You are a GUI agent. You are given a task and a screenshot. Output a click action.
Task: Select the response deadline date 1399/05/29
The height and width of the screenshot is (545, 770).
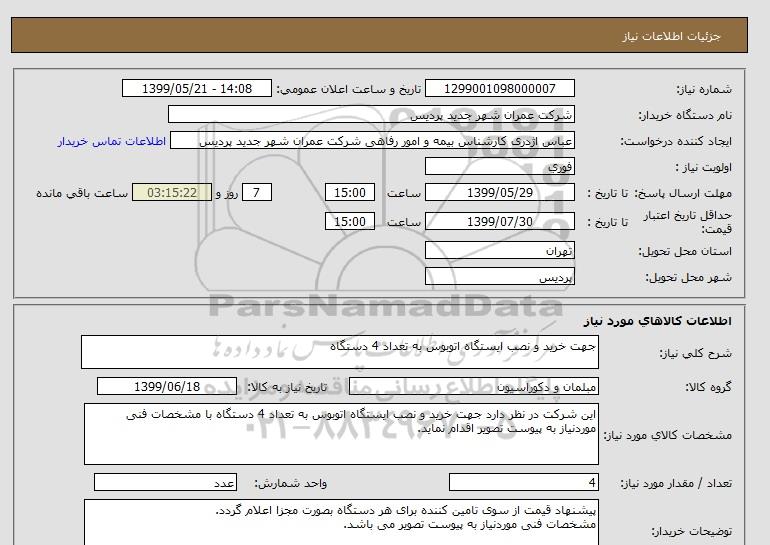pyautogui.click(x=499, y=192)
